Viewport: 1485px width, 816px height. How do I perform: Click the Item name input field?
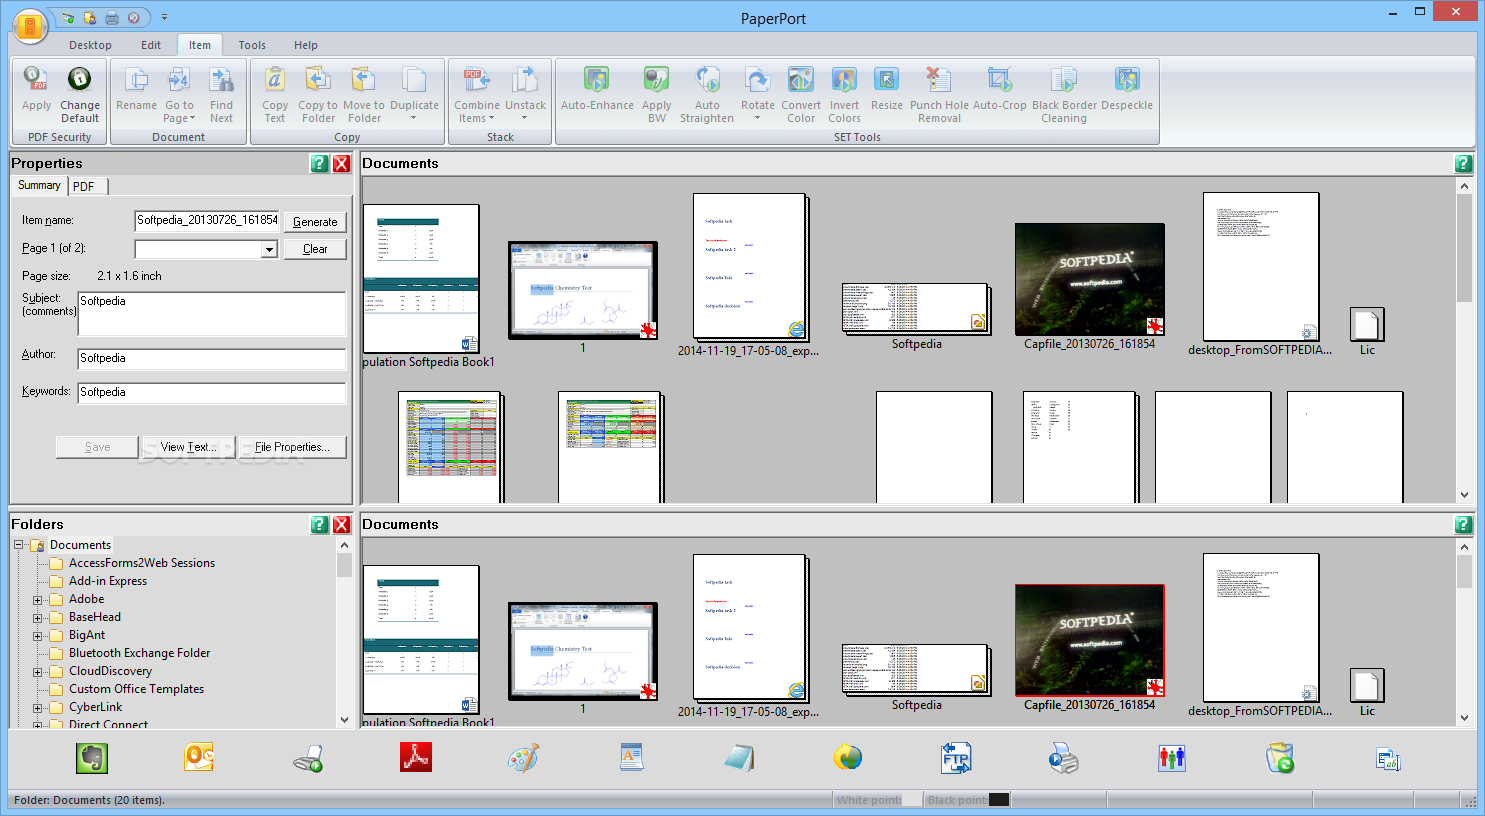coord(207,220)
